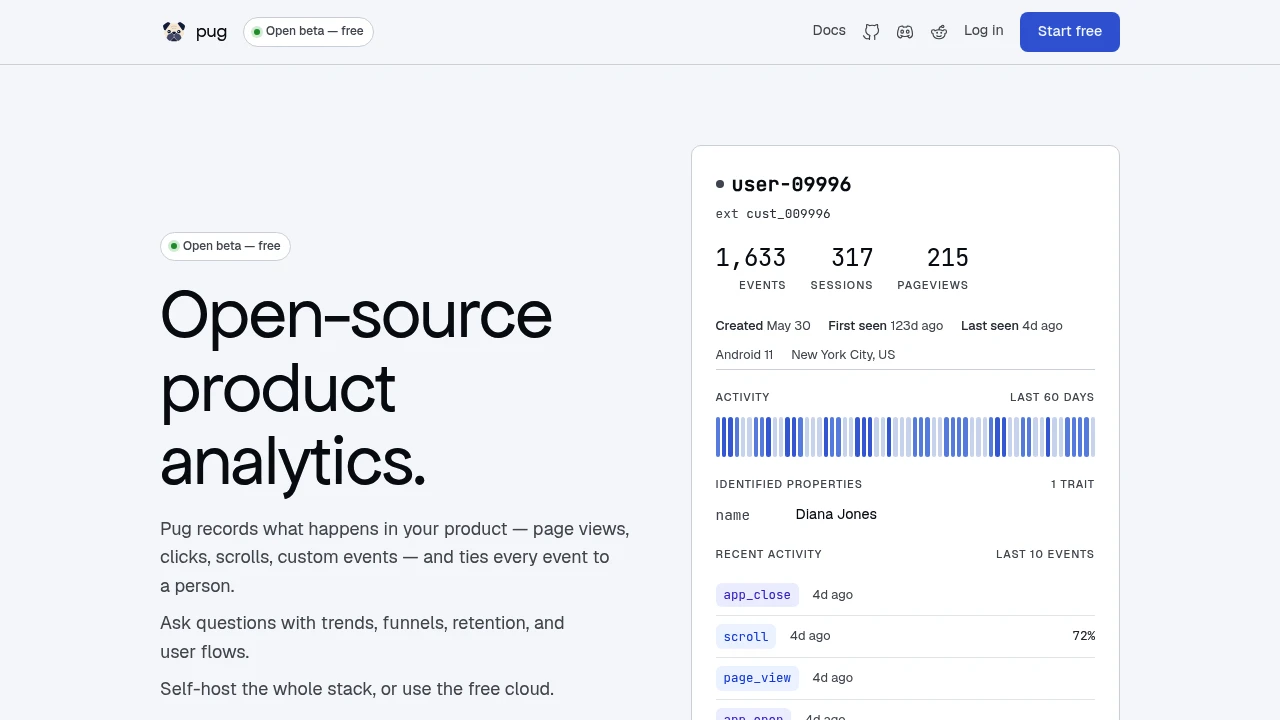Open the GitHub icon link
1280x720 pixels.
coord(871,32)
